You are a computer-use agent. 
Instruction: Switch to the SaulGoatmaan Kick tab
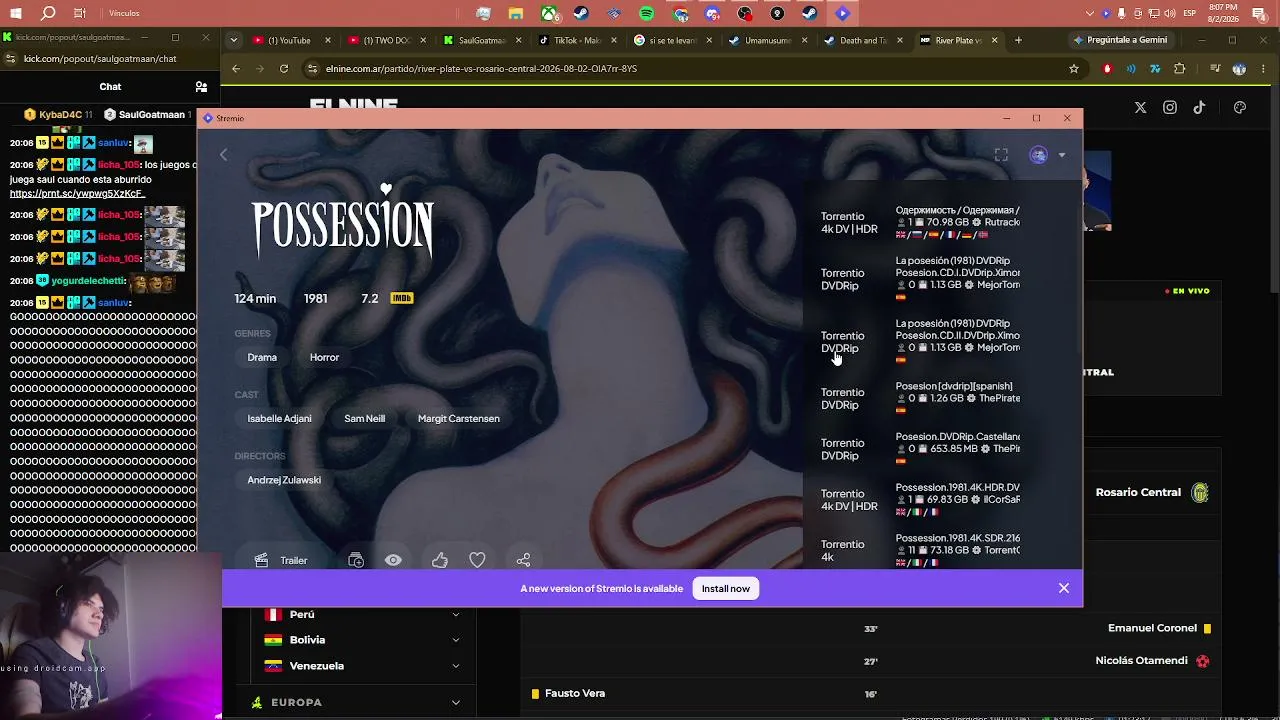[x=480, y=40]
